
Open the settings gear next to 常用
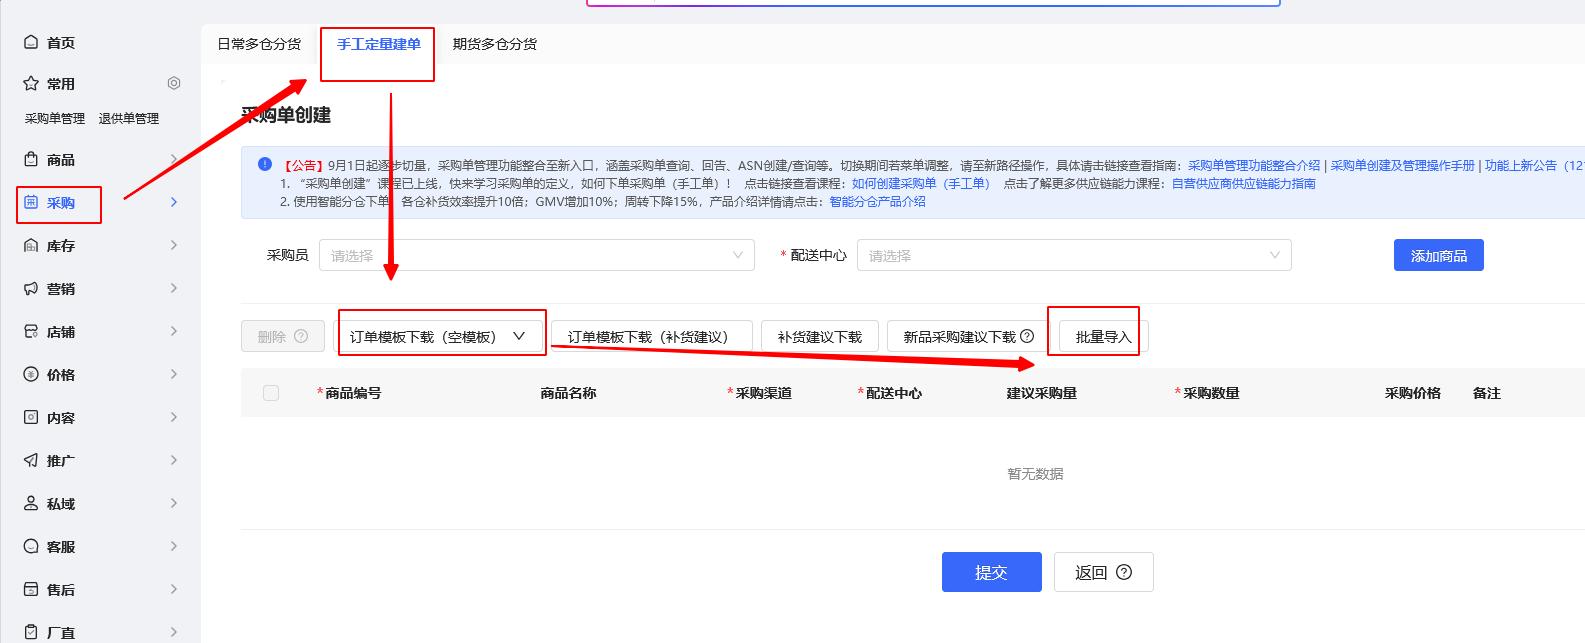(x=174, y=84)
